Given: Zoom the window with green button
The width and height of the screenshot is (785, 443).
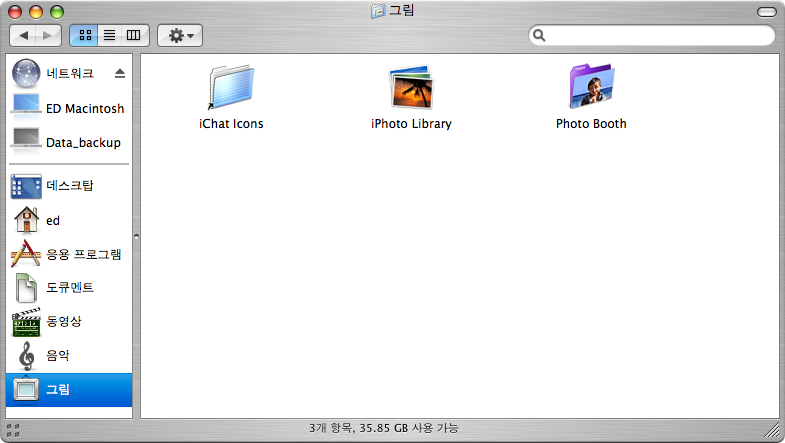Looking at the screenshot, I should (57, 12).
